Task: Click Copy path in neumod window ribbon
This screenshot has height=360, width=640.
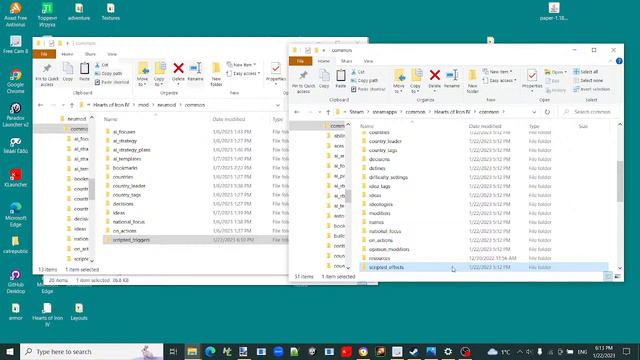Action: pos(109,73)
